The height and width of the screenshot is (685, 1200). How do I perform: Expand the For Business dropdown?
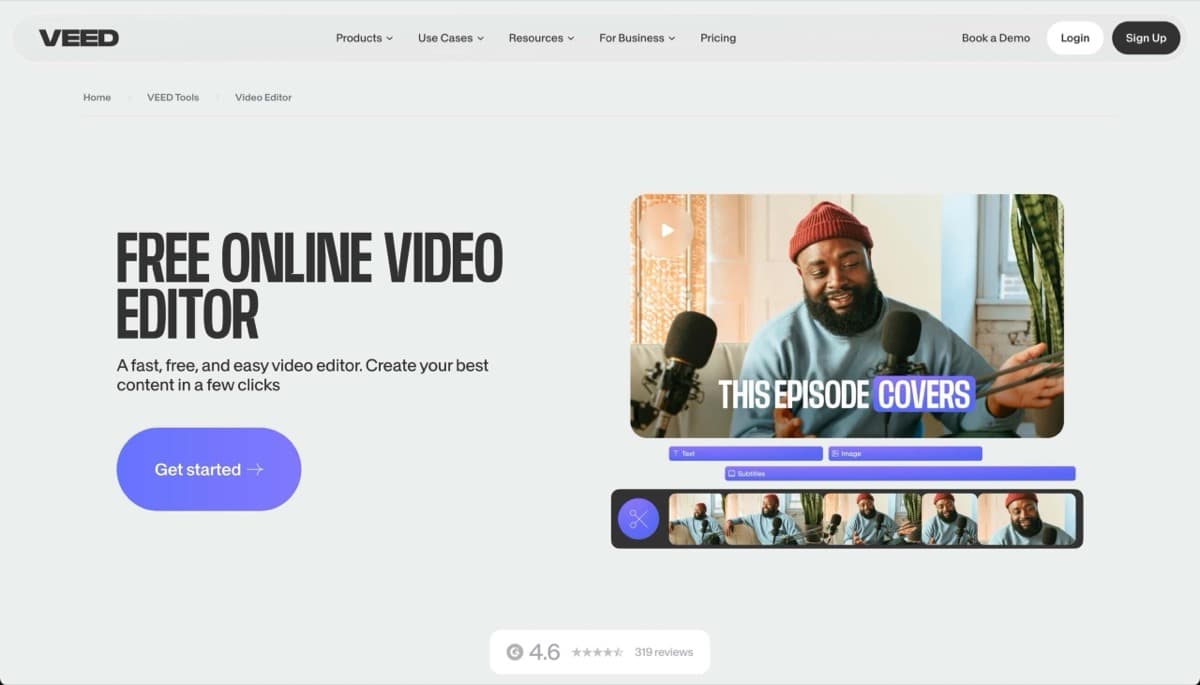636,38
